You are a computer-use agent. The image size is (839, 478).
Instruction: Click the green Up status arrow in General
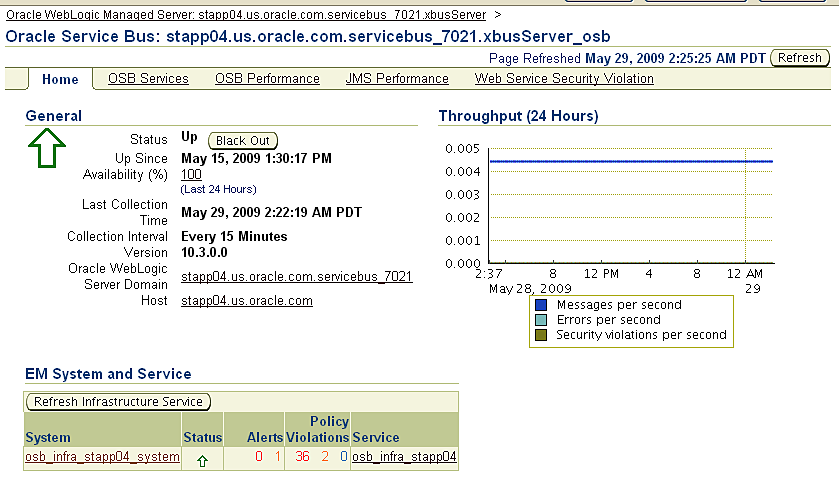[47, 148]
